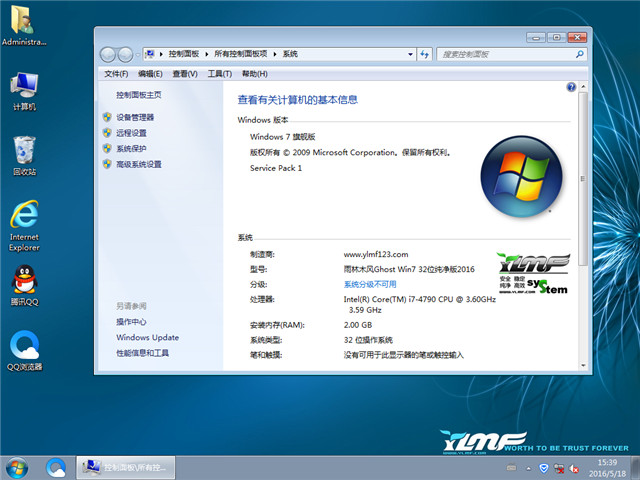Open 系统保护 link
The width and height of the screenshot is (640, 480).
click(131, 149)
